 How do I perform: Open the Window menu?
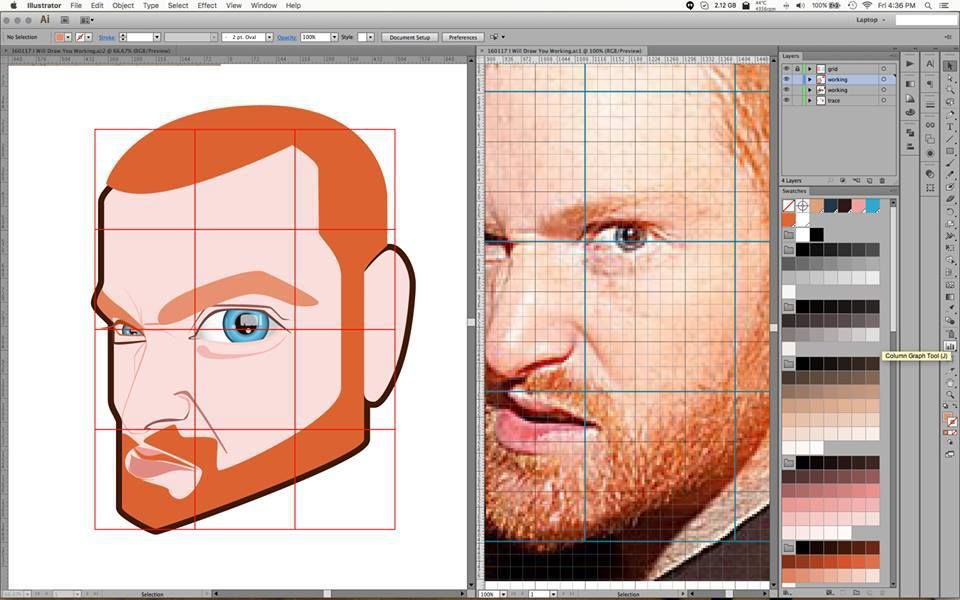pos(264,6)
